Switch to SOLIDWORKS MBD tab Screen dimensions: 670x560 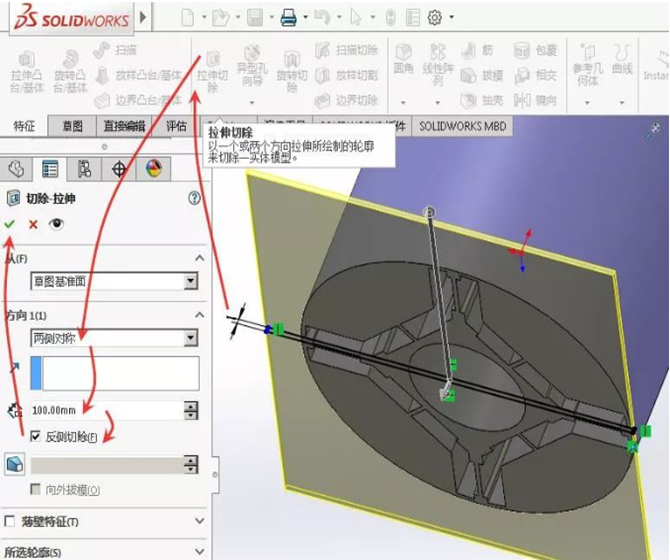(462, 126)
